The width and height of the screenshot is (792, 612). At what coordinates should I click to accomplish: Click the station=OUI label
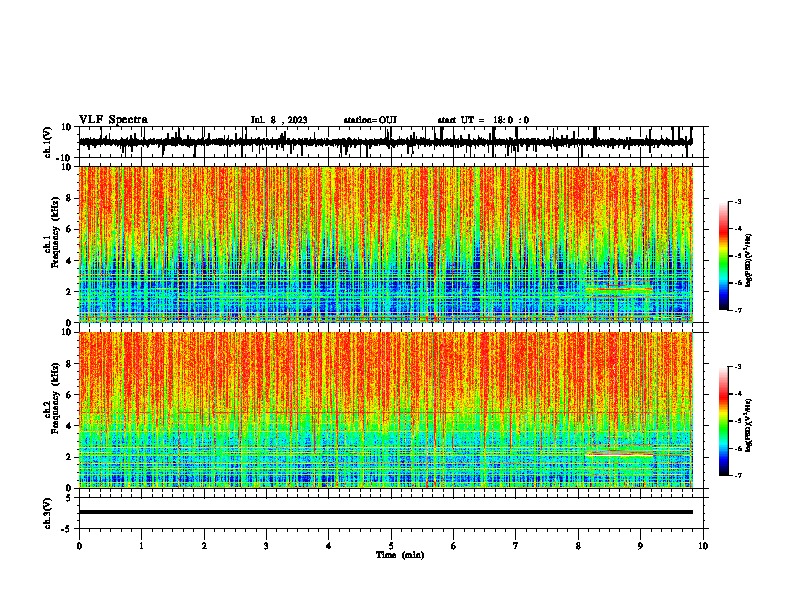370,120
